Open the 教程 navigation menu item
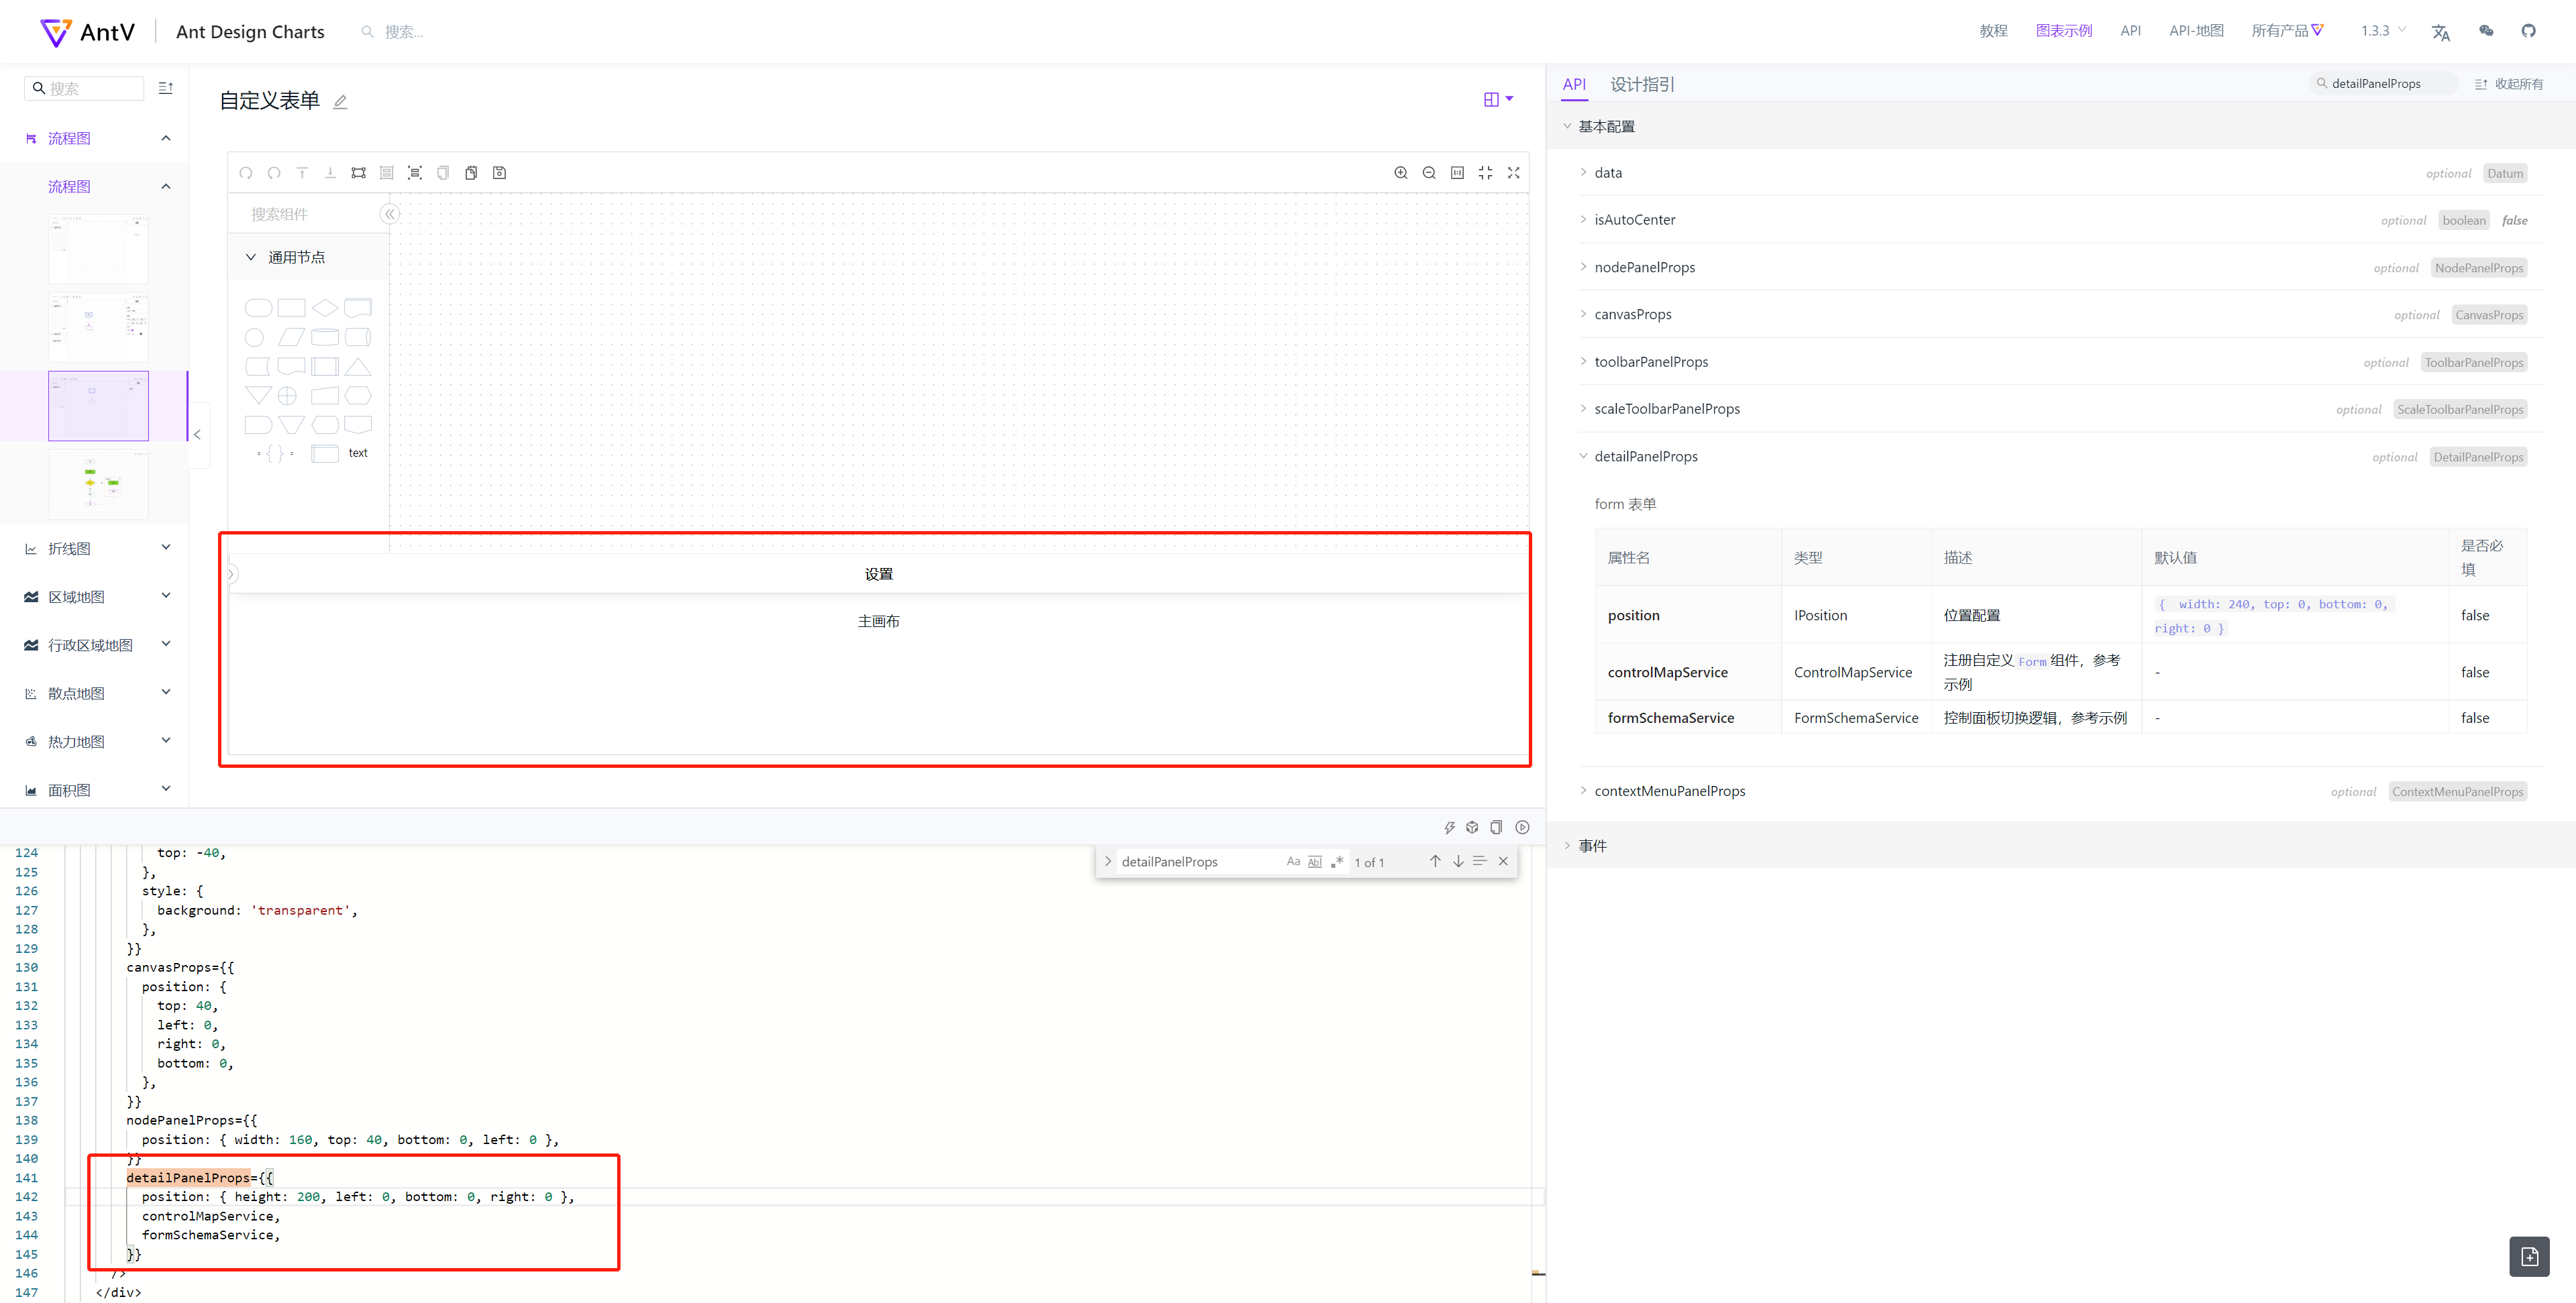This screenshot has width=2576, height=1303. pos(1993,31)
